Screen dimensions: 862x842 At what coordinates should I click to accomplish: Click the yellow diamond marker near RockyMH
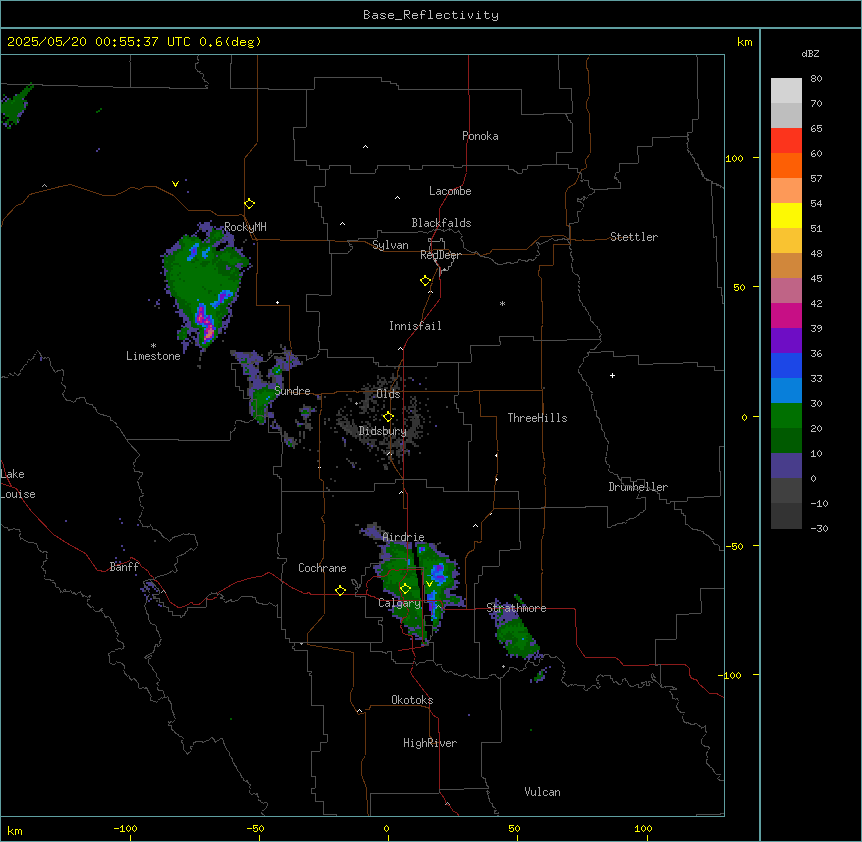[250, 204]
